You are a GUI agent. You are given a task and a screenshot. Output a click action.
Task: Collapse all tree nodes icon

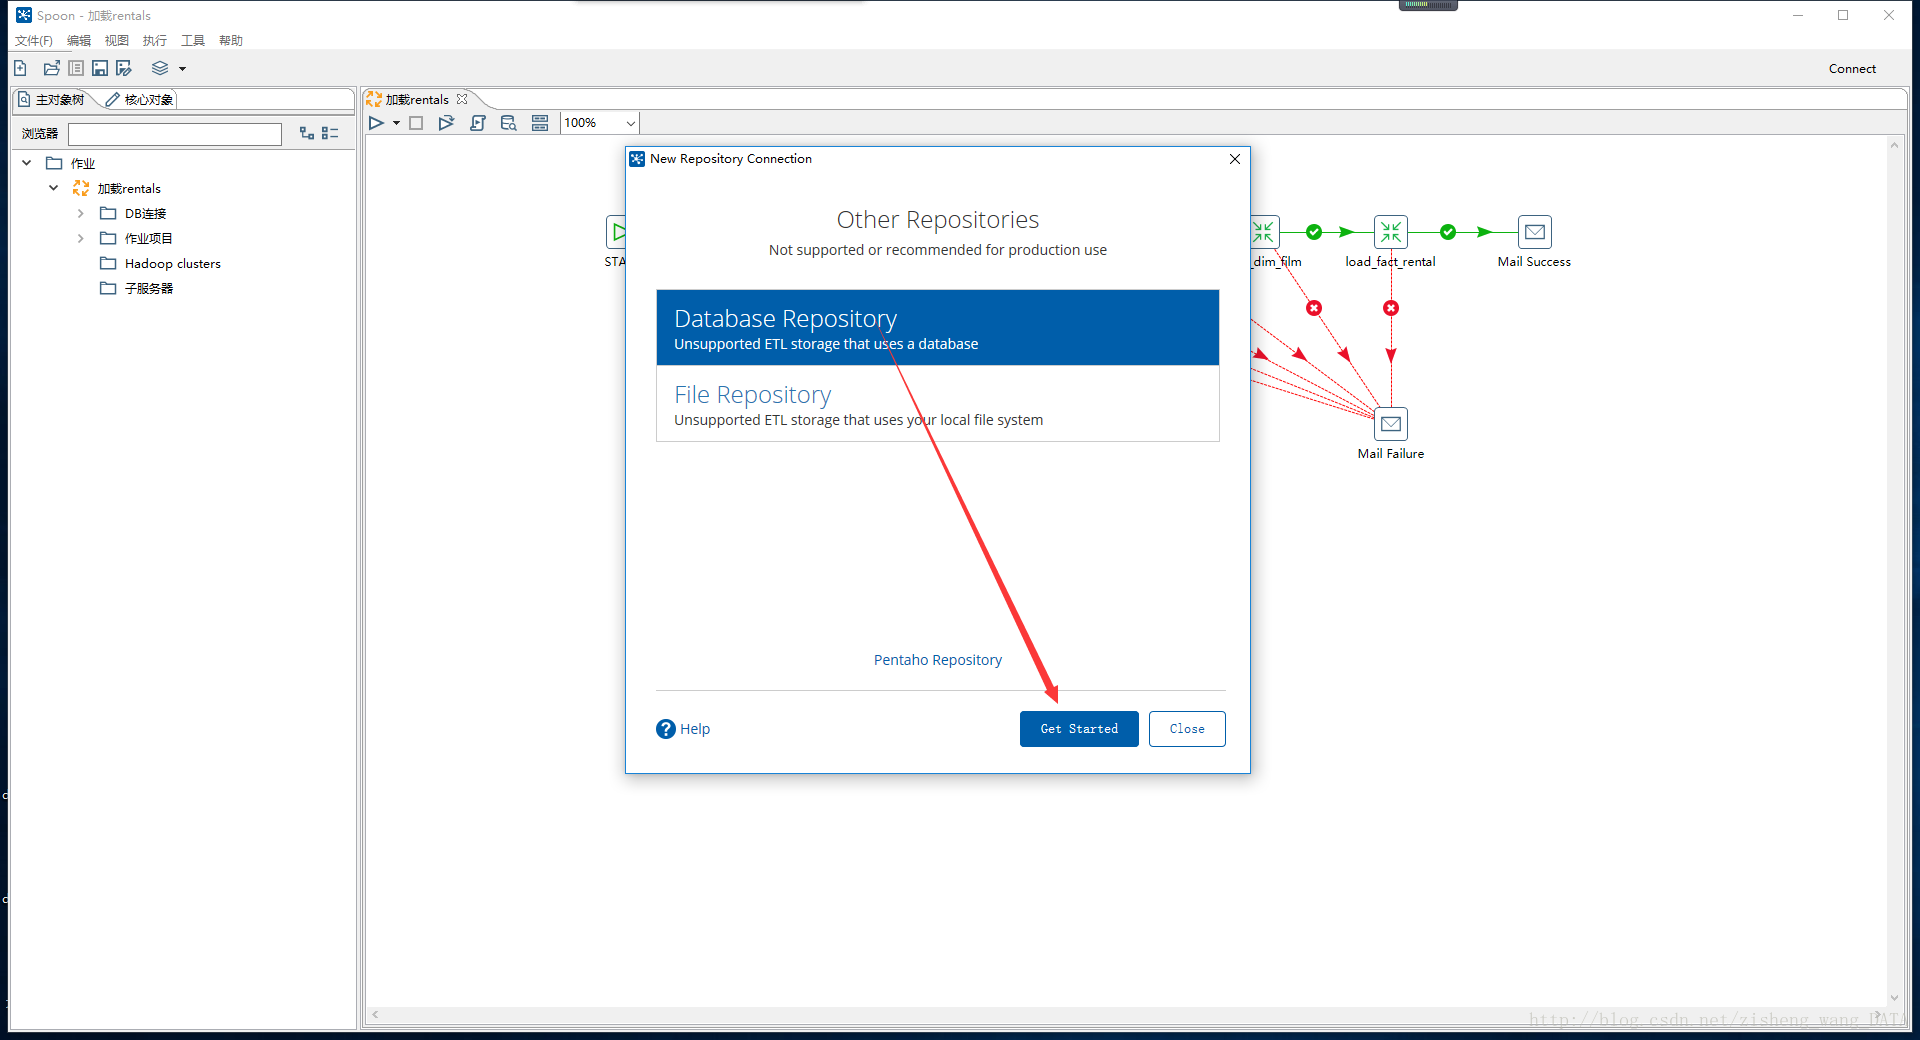pos(330,133)
